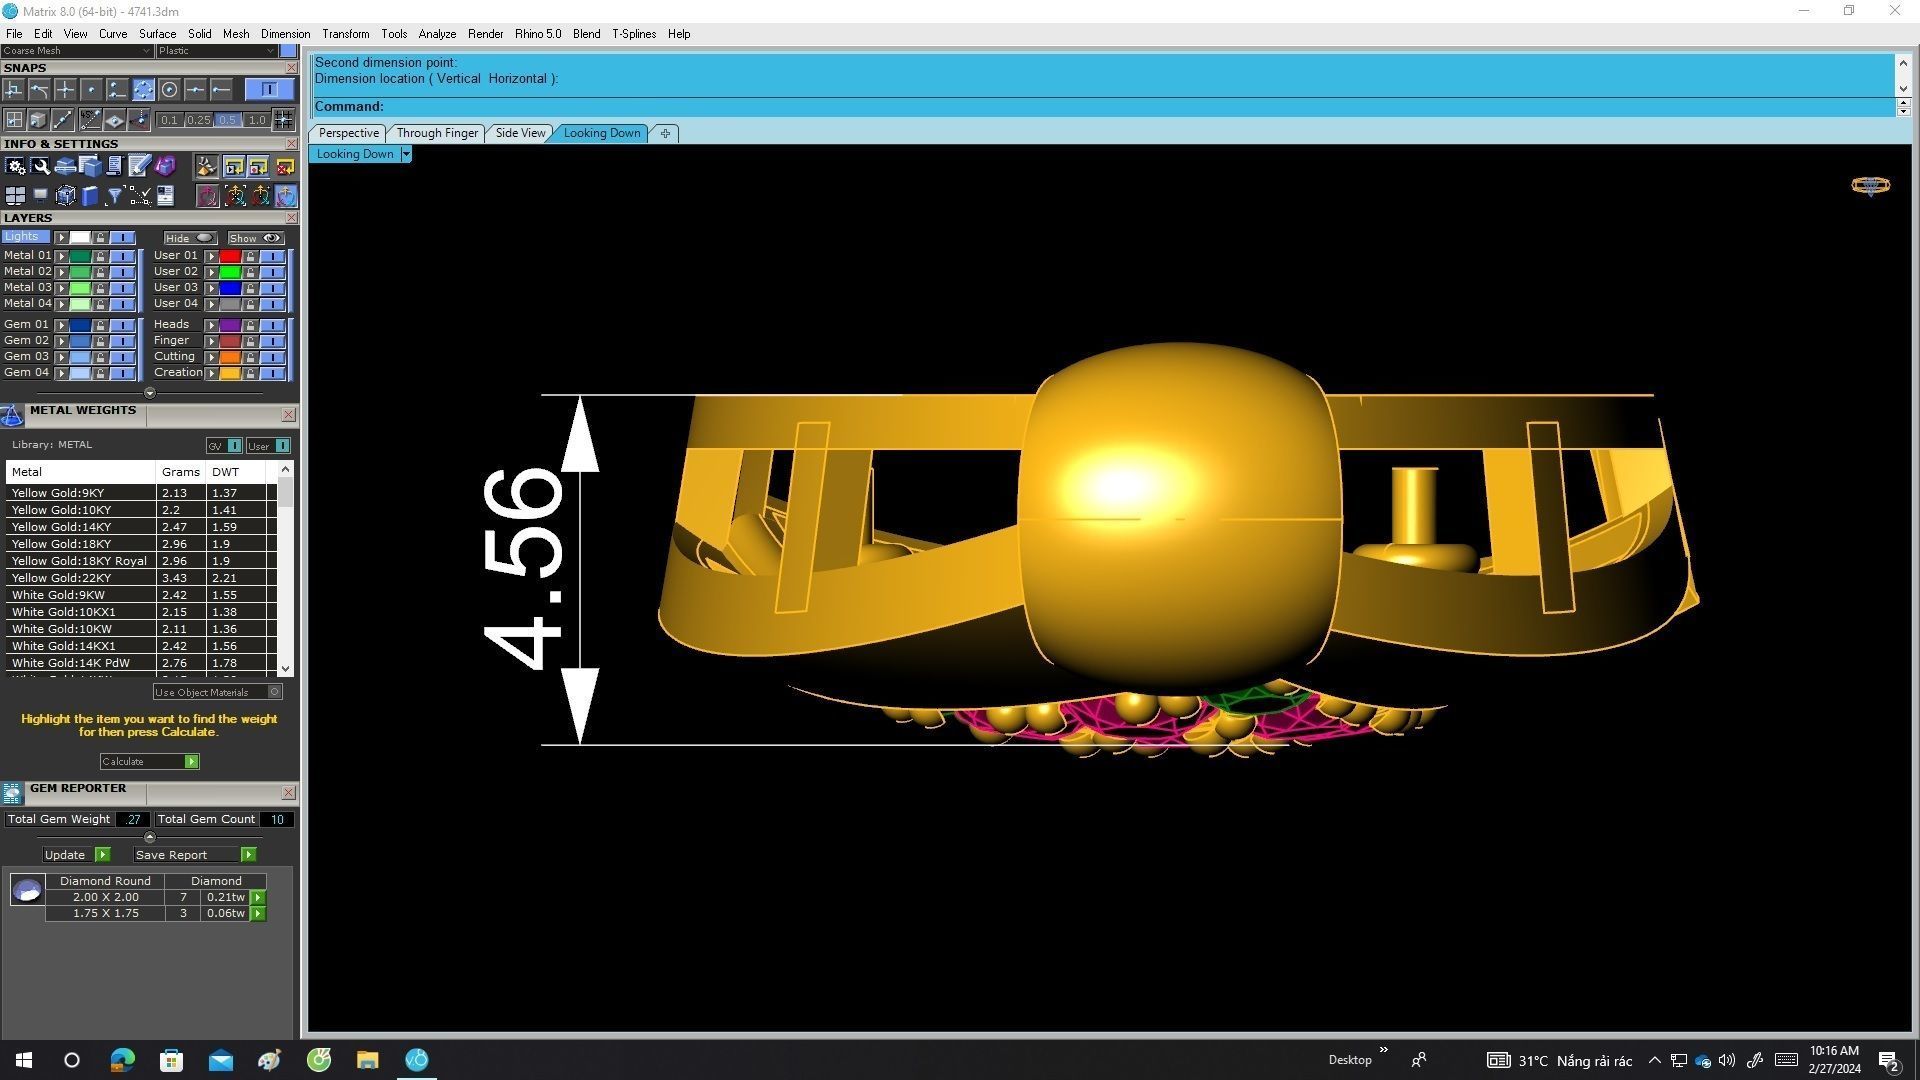Image resolution: width=1920 pixels, height=1080 pixels.
Task: Enable the center snap icon
Action: coord(169,90)
